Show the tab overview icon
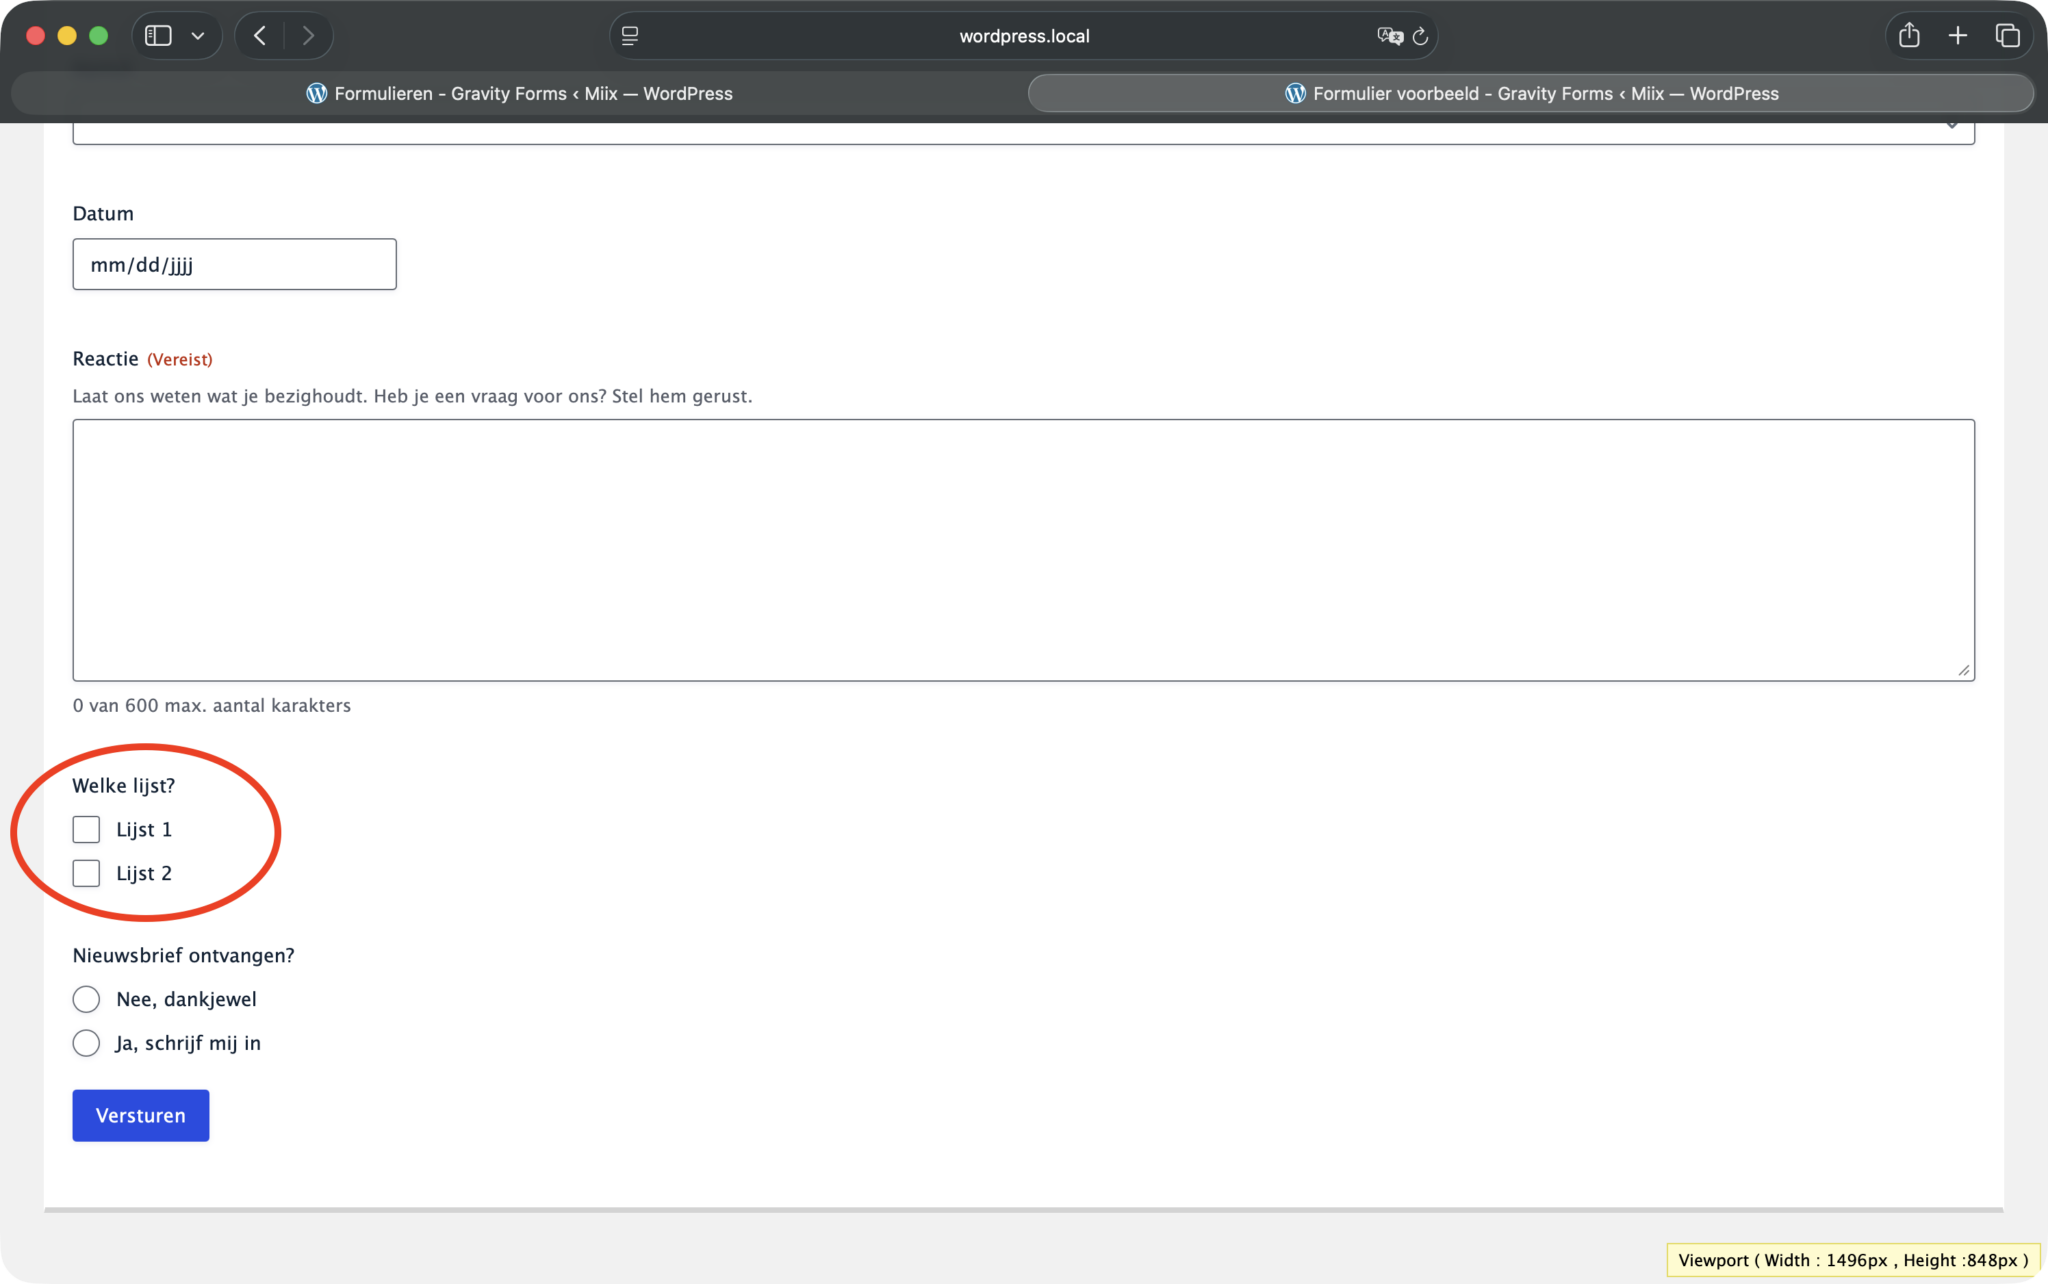2048x1284 pixels. click(x=2007, y=36)
